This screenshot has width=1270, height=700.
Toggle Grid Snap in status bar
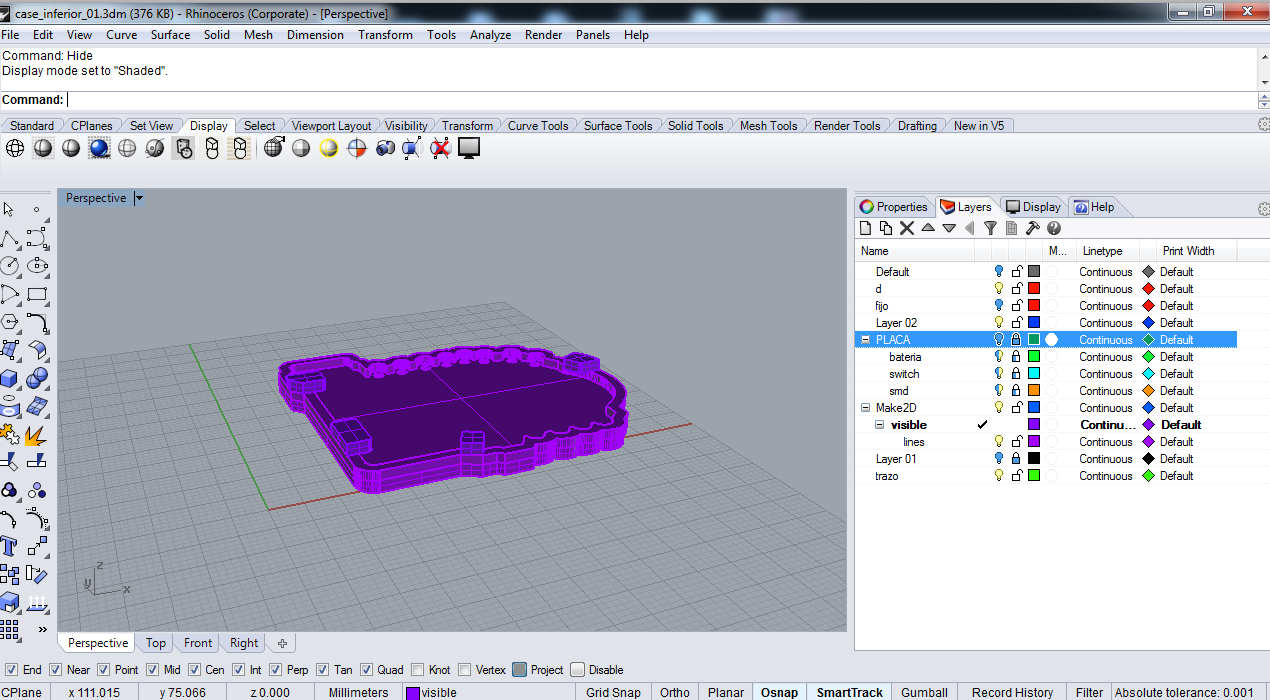click(613, 692)
